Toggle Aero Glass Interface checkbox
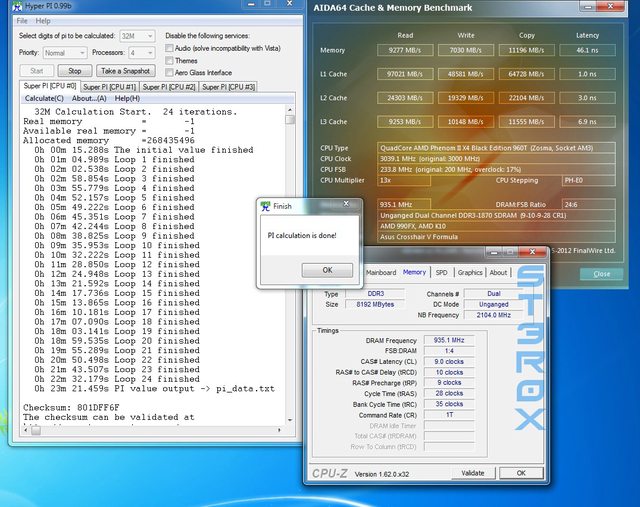This screenshot has width=640, height=507. click(x=169, y=72)
